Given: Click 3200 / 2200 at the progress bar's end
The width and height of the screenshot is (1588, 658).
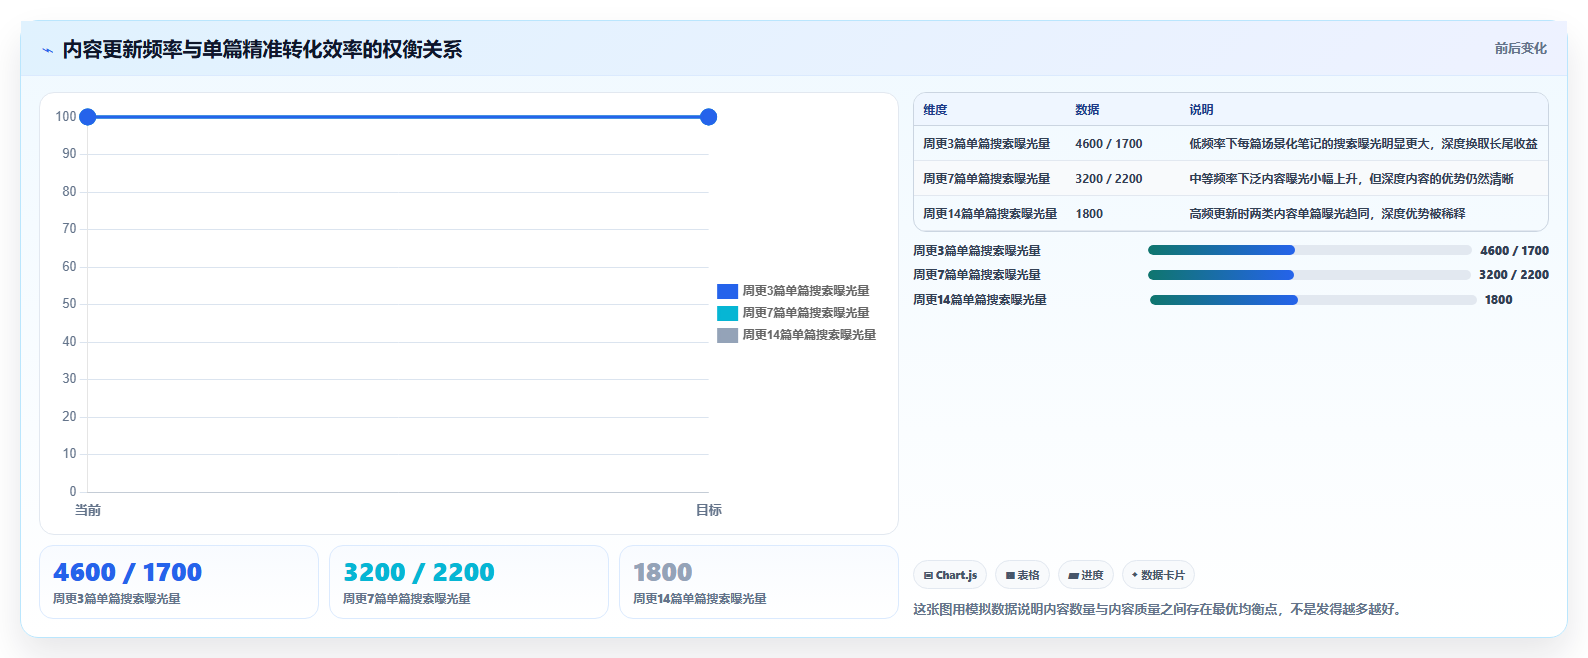Looking at the screenshot, I should pyautogui.click(x=1514, y=275).
